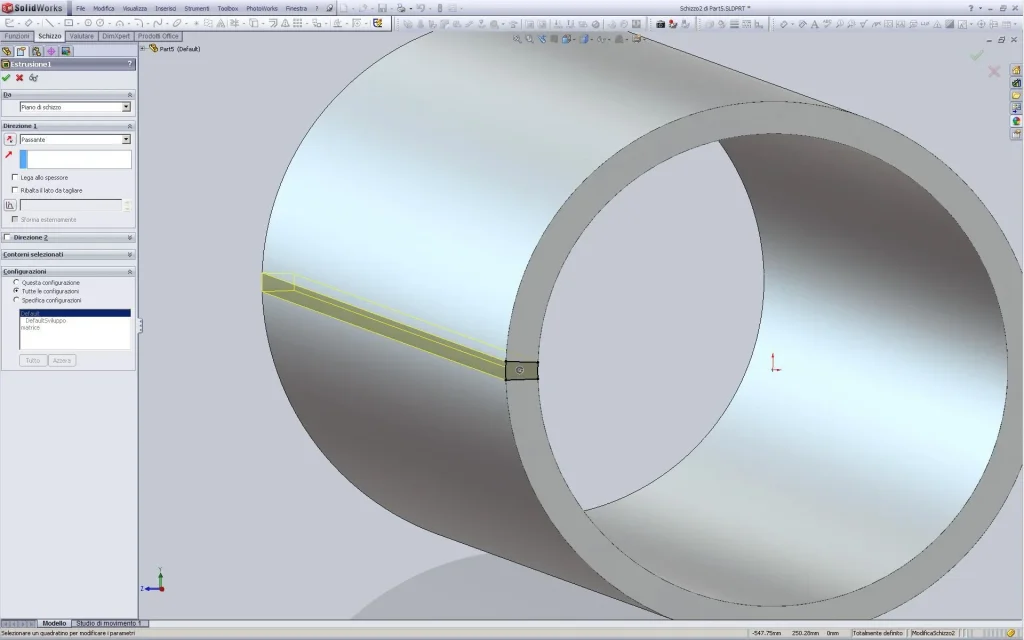1024x640 pixels.
Task: Click the Save disk icon
Action: pos(383,8)
